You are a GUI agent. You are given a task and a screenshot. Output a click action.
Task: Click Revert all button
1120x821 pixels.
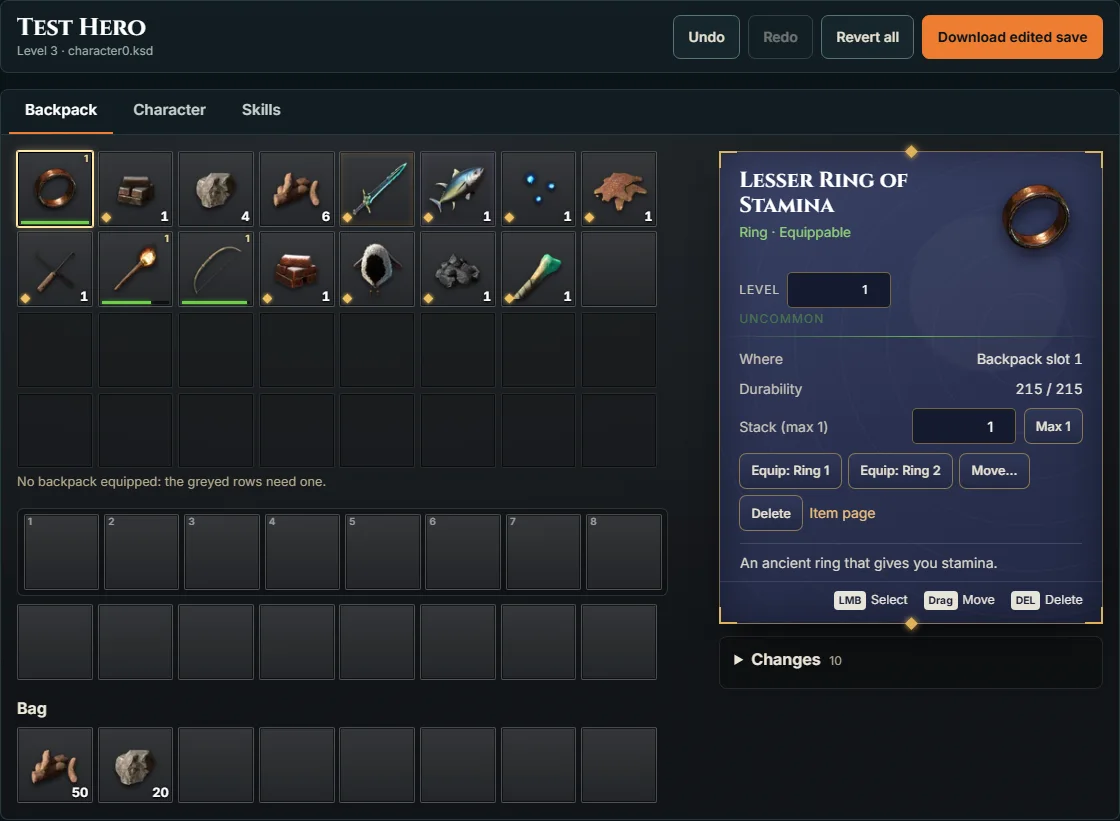(x=867, y=37)
